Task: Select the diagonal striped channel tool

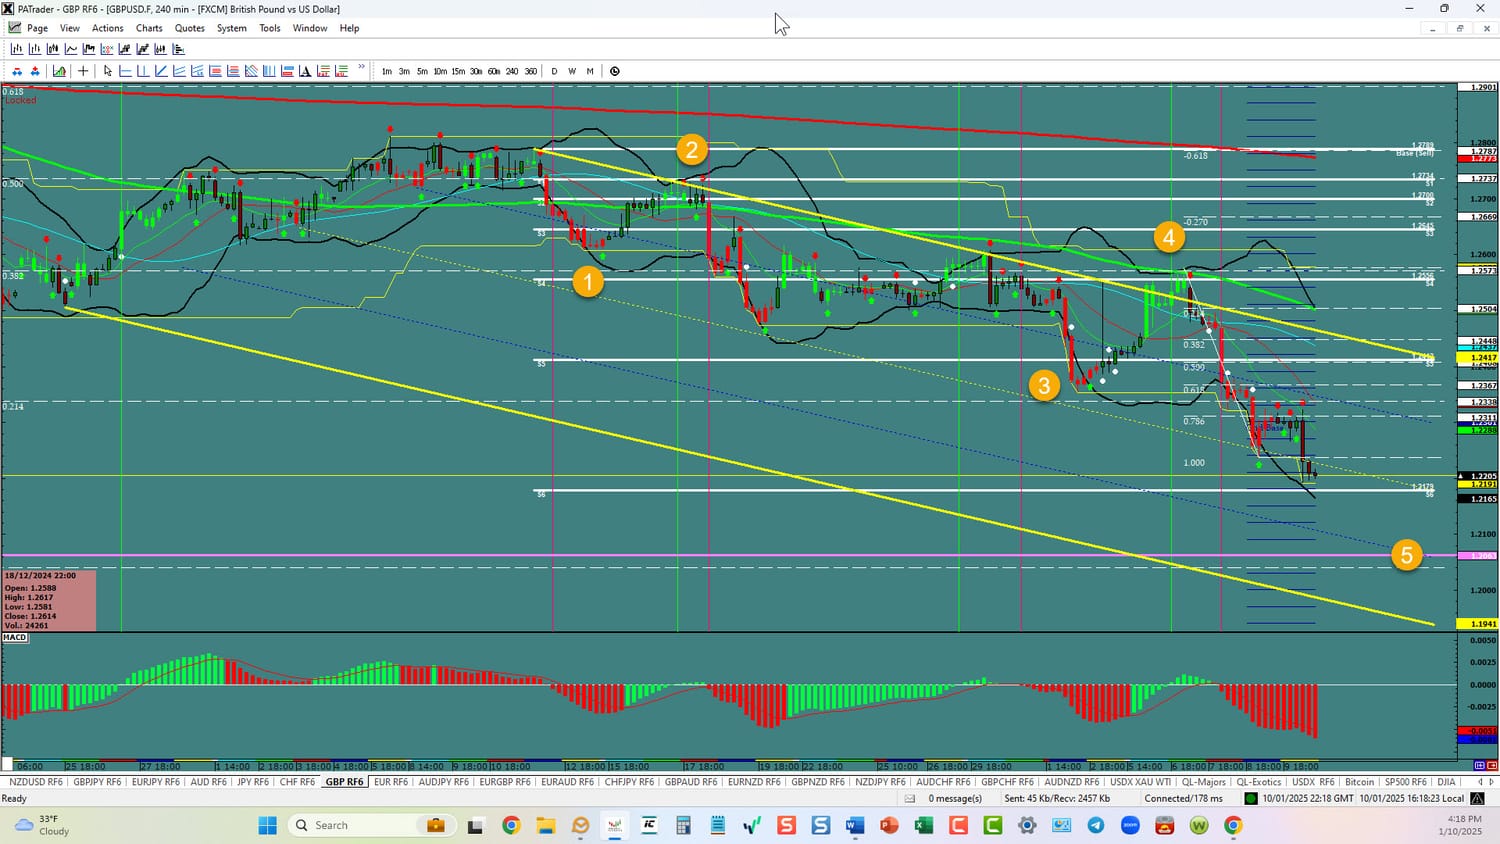Action: (251, 71)
